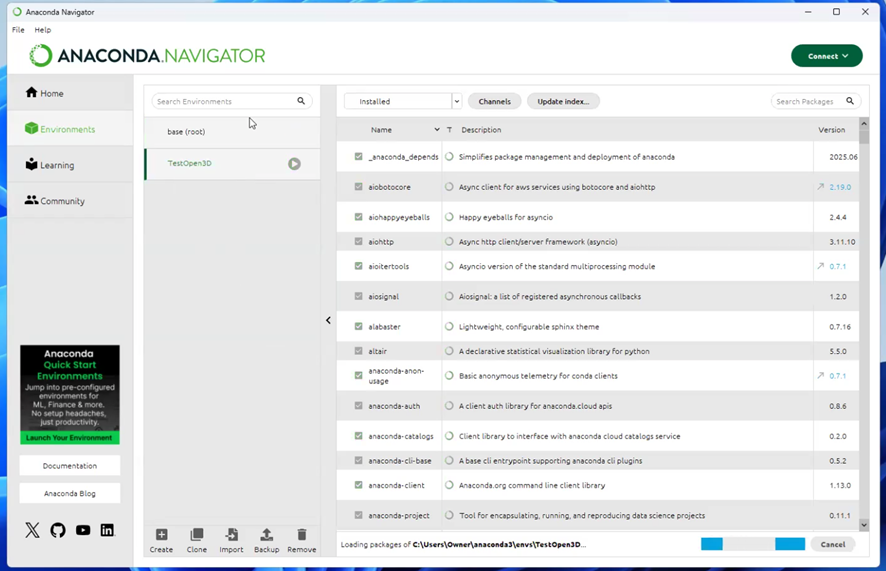Click the status circle icon for altair

[449, 351]
